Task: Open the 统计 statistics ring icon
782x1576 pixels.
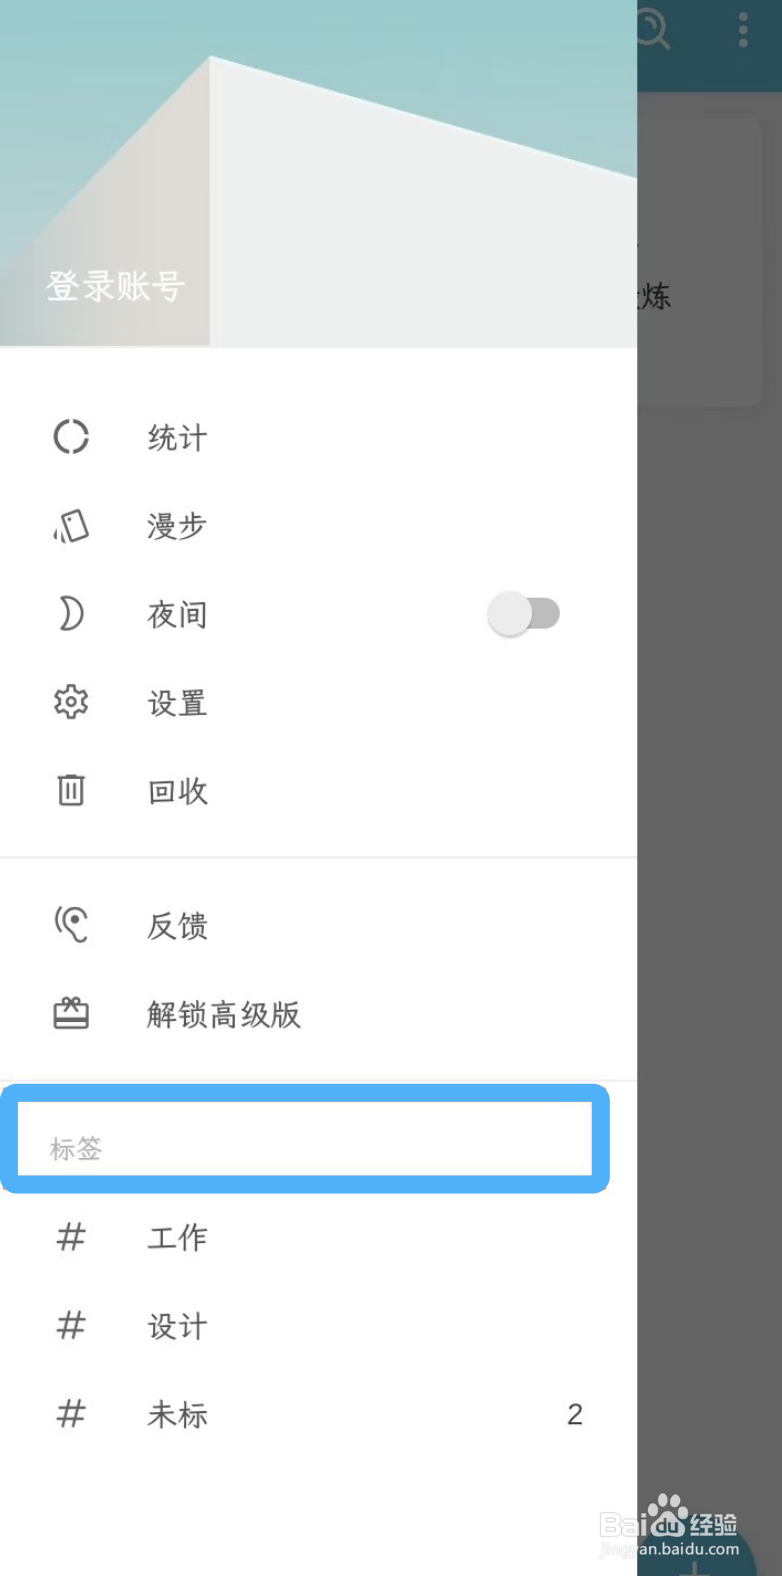Action: (x=71, y=437)
